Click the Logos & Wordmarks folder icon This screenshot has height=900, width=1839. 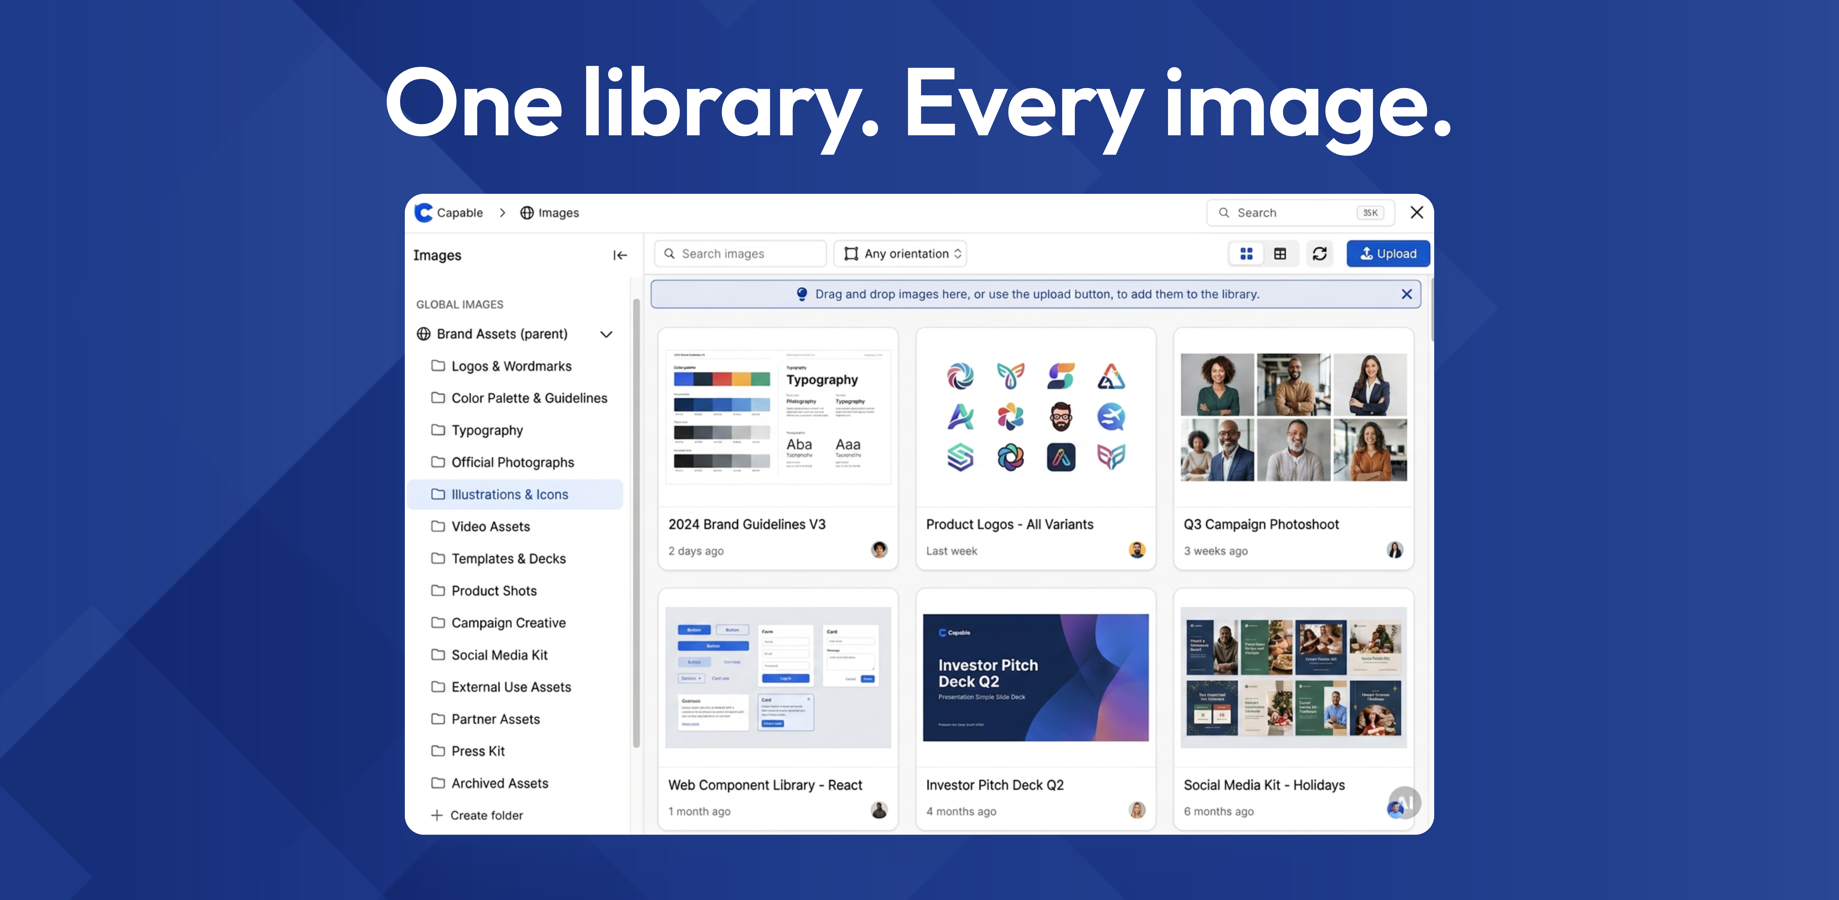click(x=438, y=366)
